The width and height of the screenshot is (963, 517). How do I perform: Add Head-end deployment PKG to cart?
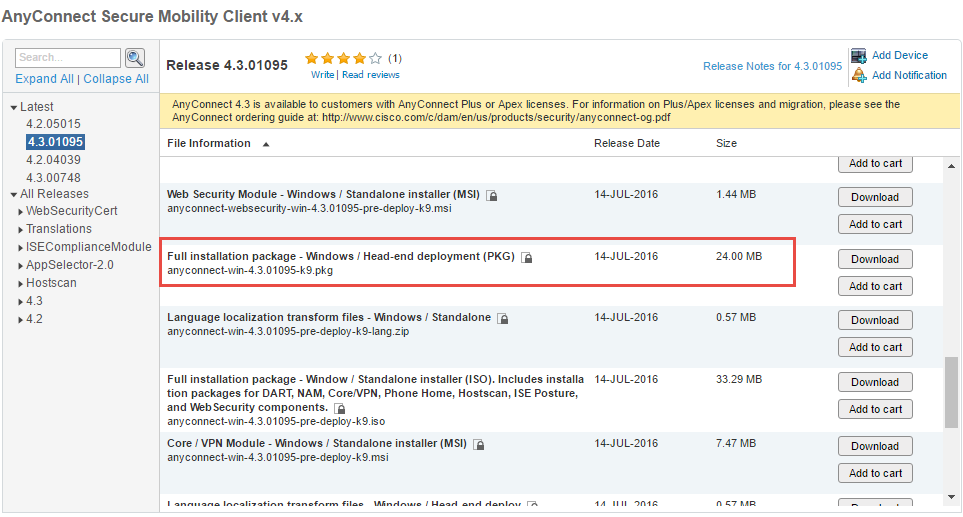coord(875,286)
